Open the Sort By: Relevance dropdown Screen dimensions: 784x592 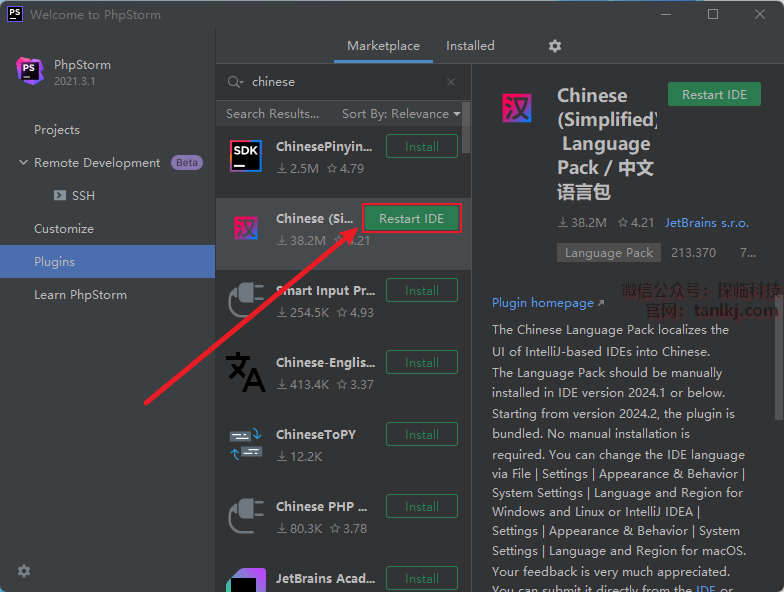tap(401, 114)
